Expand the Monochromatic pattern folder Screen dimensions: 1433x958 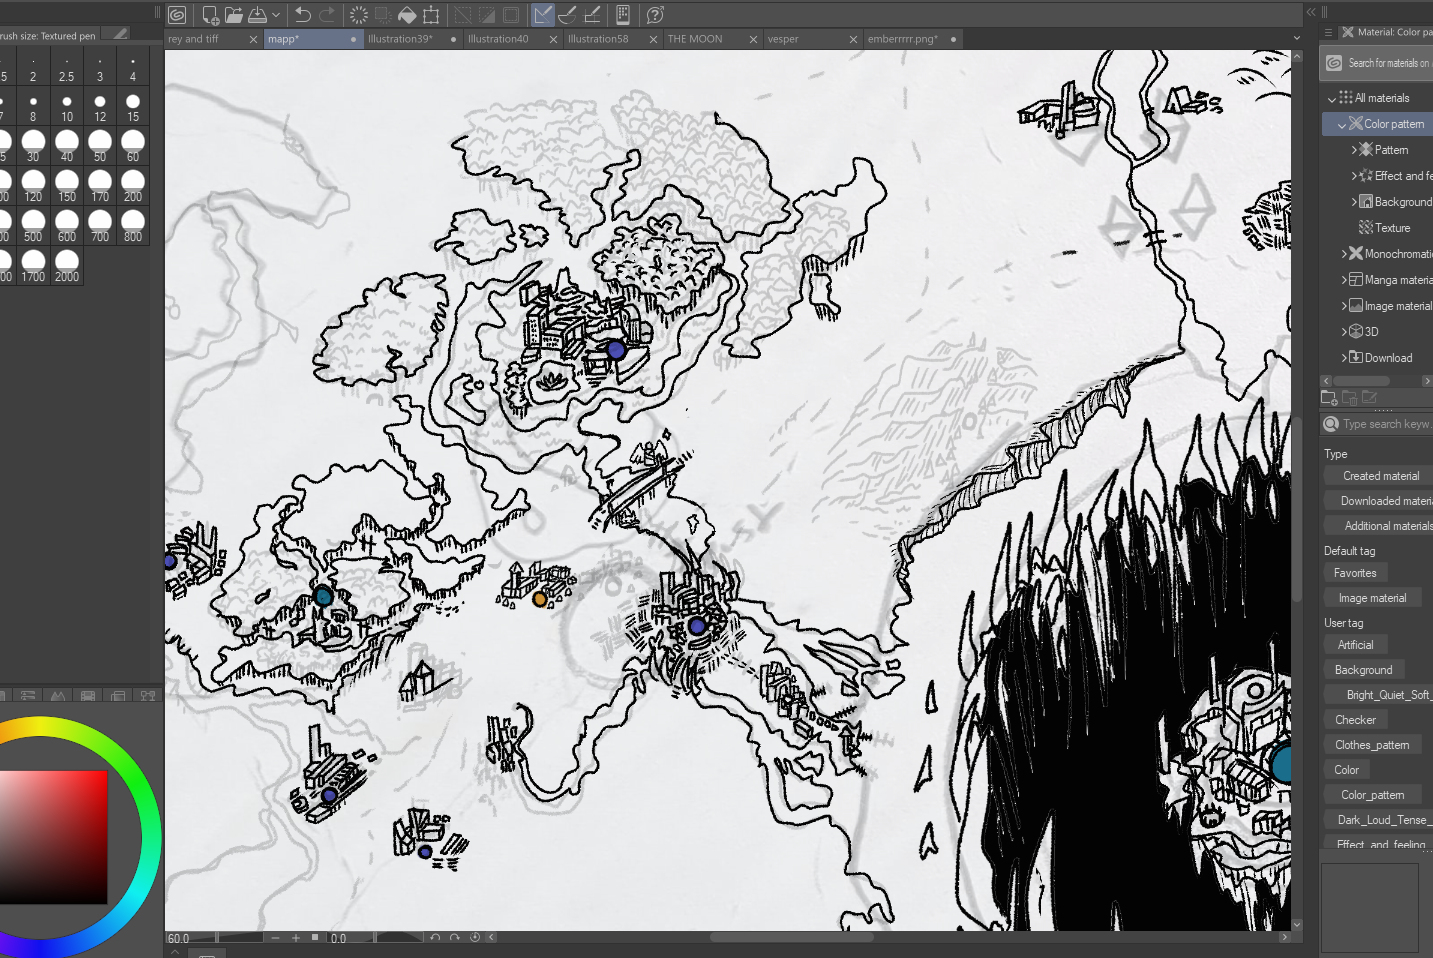pos(1344,254)
